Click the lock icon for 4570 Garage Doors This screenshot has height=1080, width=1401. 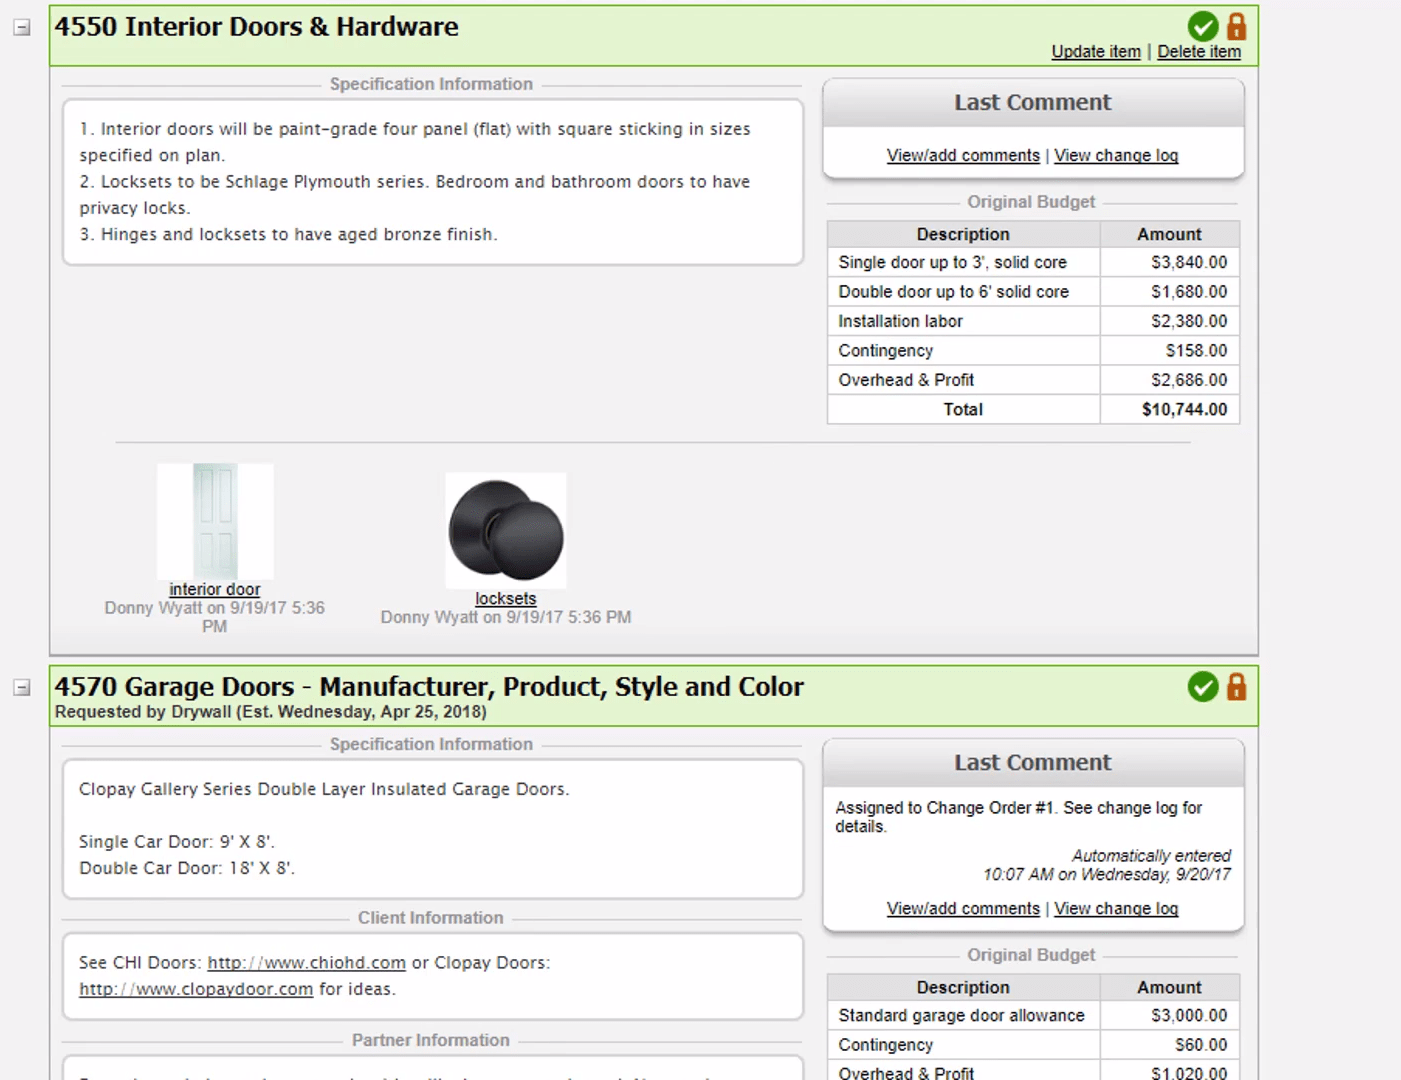1237,687
